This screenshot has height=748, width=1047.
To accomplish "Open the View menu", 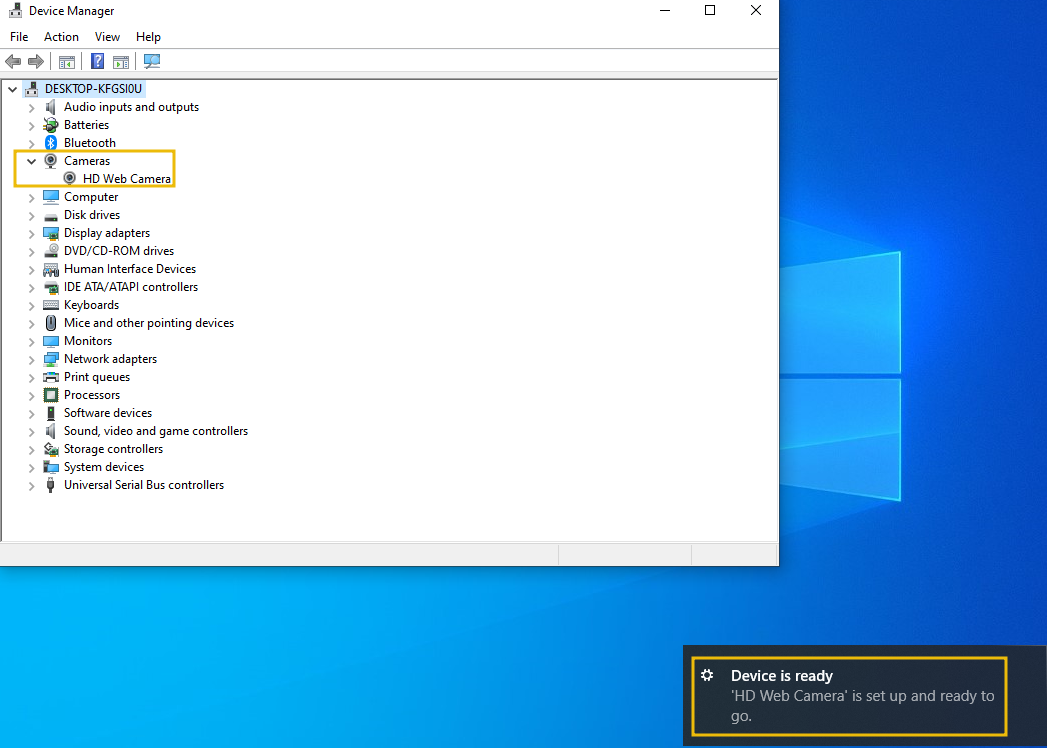I will (107, 37).
